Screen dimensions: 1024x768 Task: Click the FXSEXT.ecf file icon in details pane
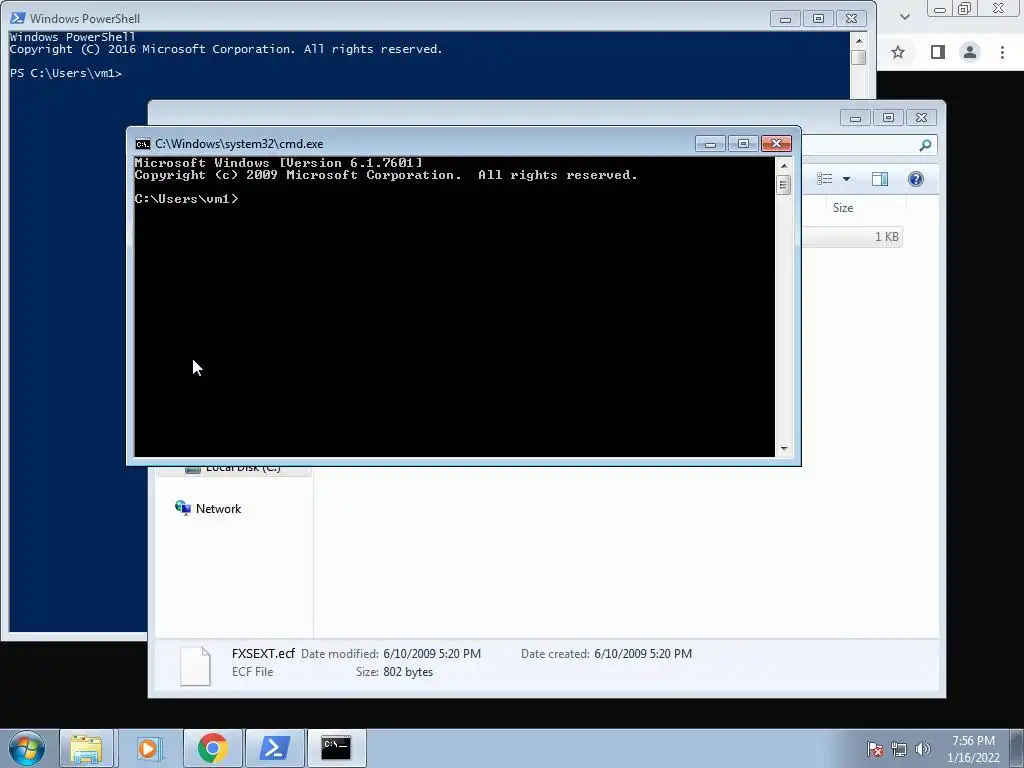pyautogui.click(x=195, y=665)
